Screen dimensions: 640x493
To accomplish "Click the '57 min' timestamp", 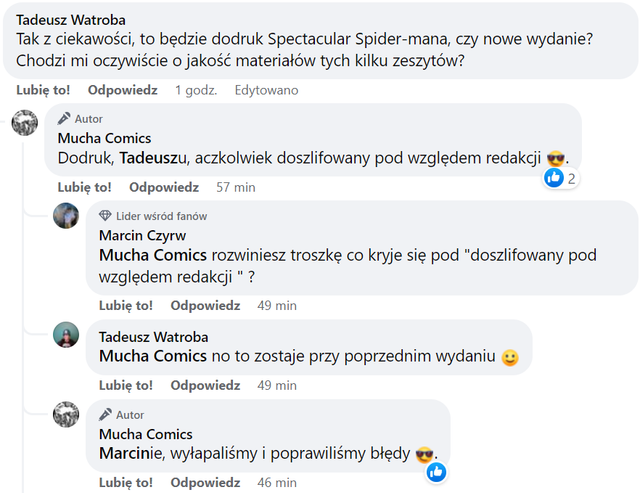I will 236,187.
